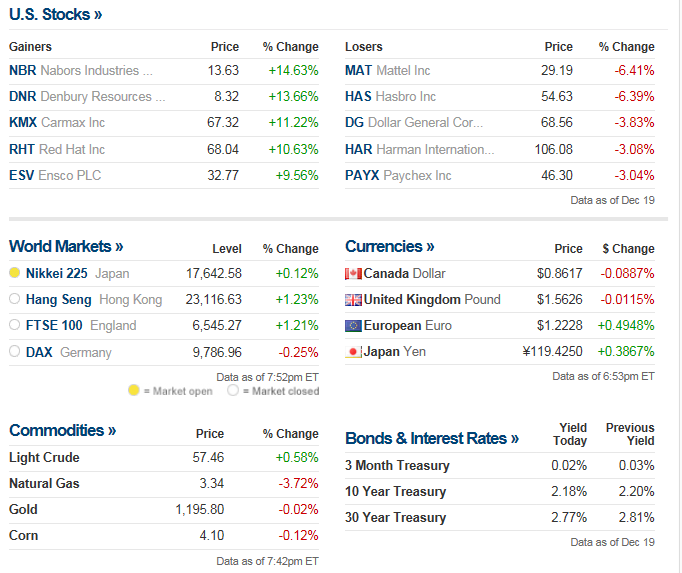Click the Hang Seng market closed indicator
This screenshot has height=573, width=682.
14,299
